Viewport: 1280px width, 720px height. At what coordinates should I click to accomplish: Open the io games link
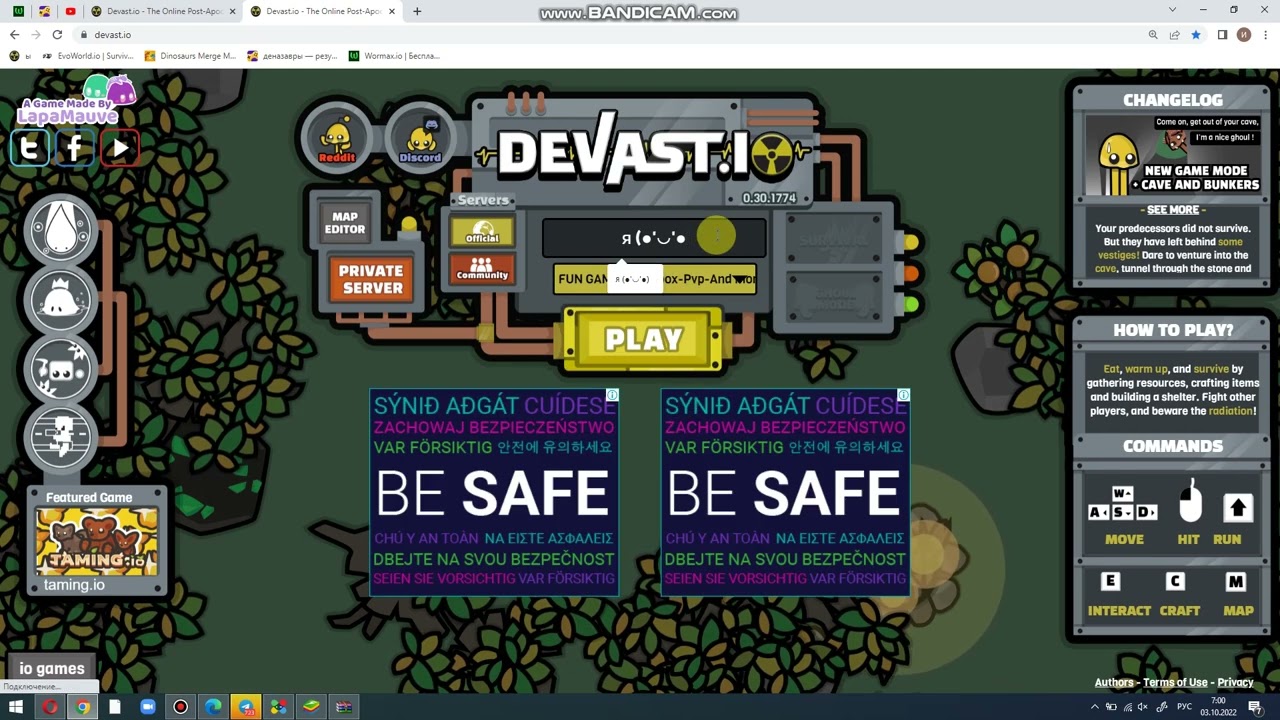(x=52, y=668)
